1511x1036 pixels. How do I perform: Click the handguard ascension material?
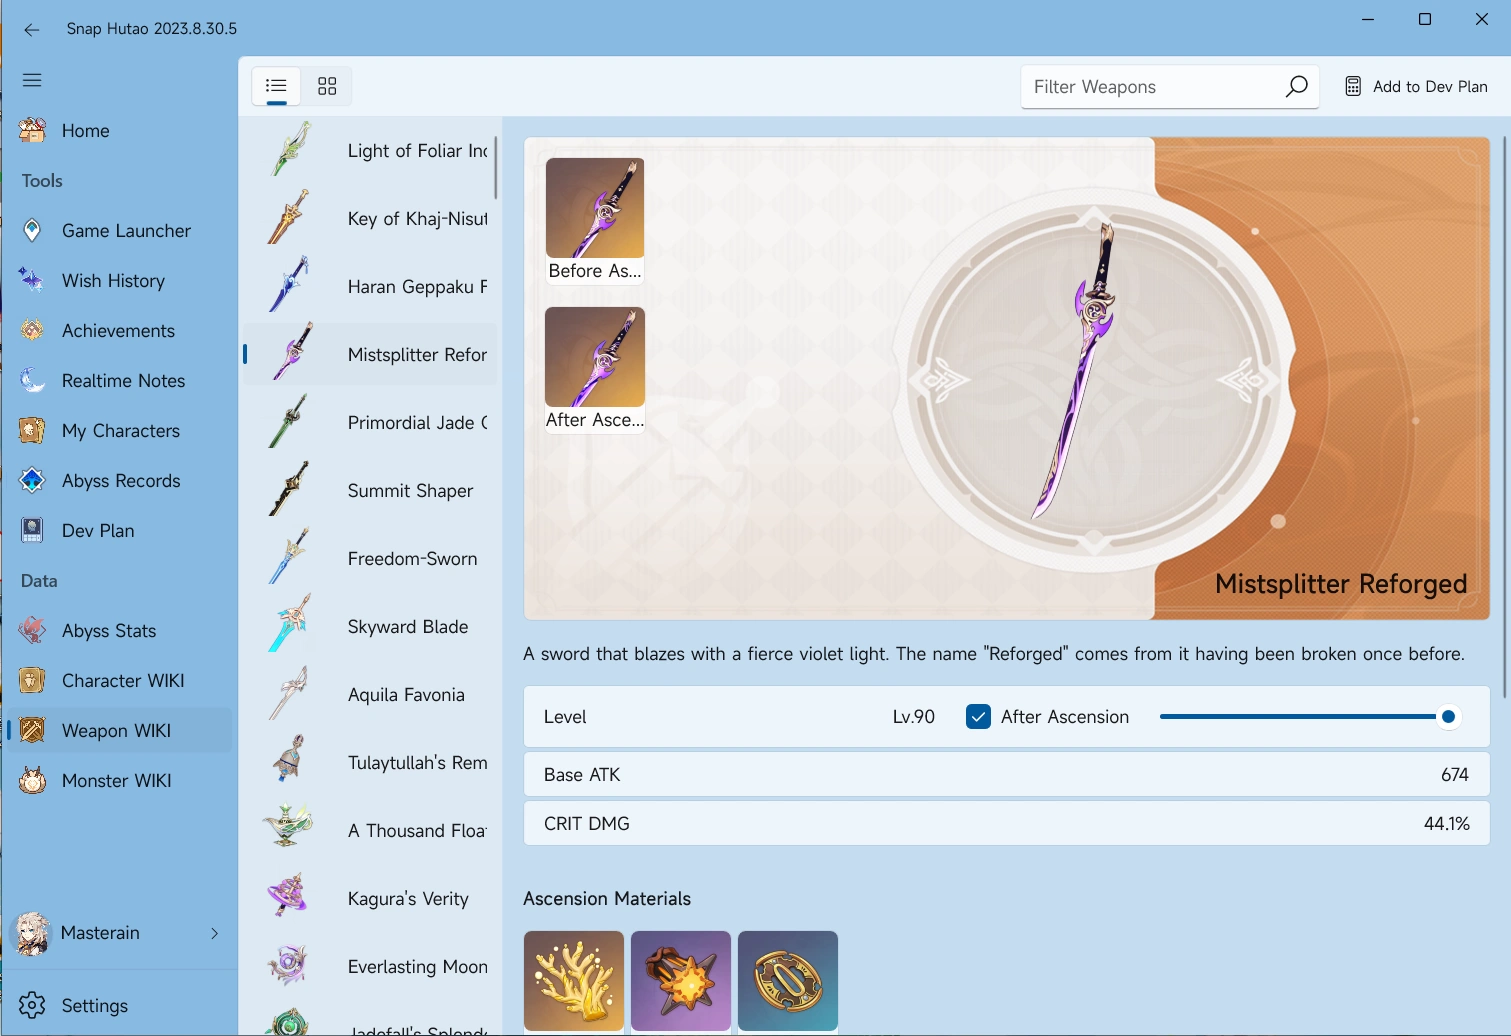788,981
